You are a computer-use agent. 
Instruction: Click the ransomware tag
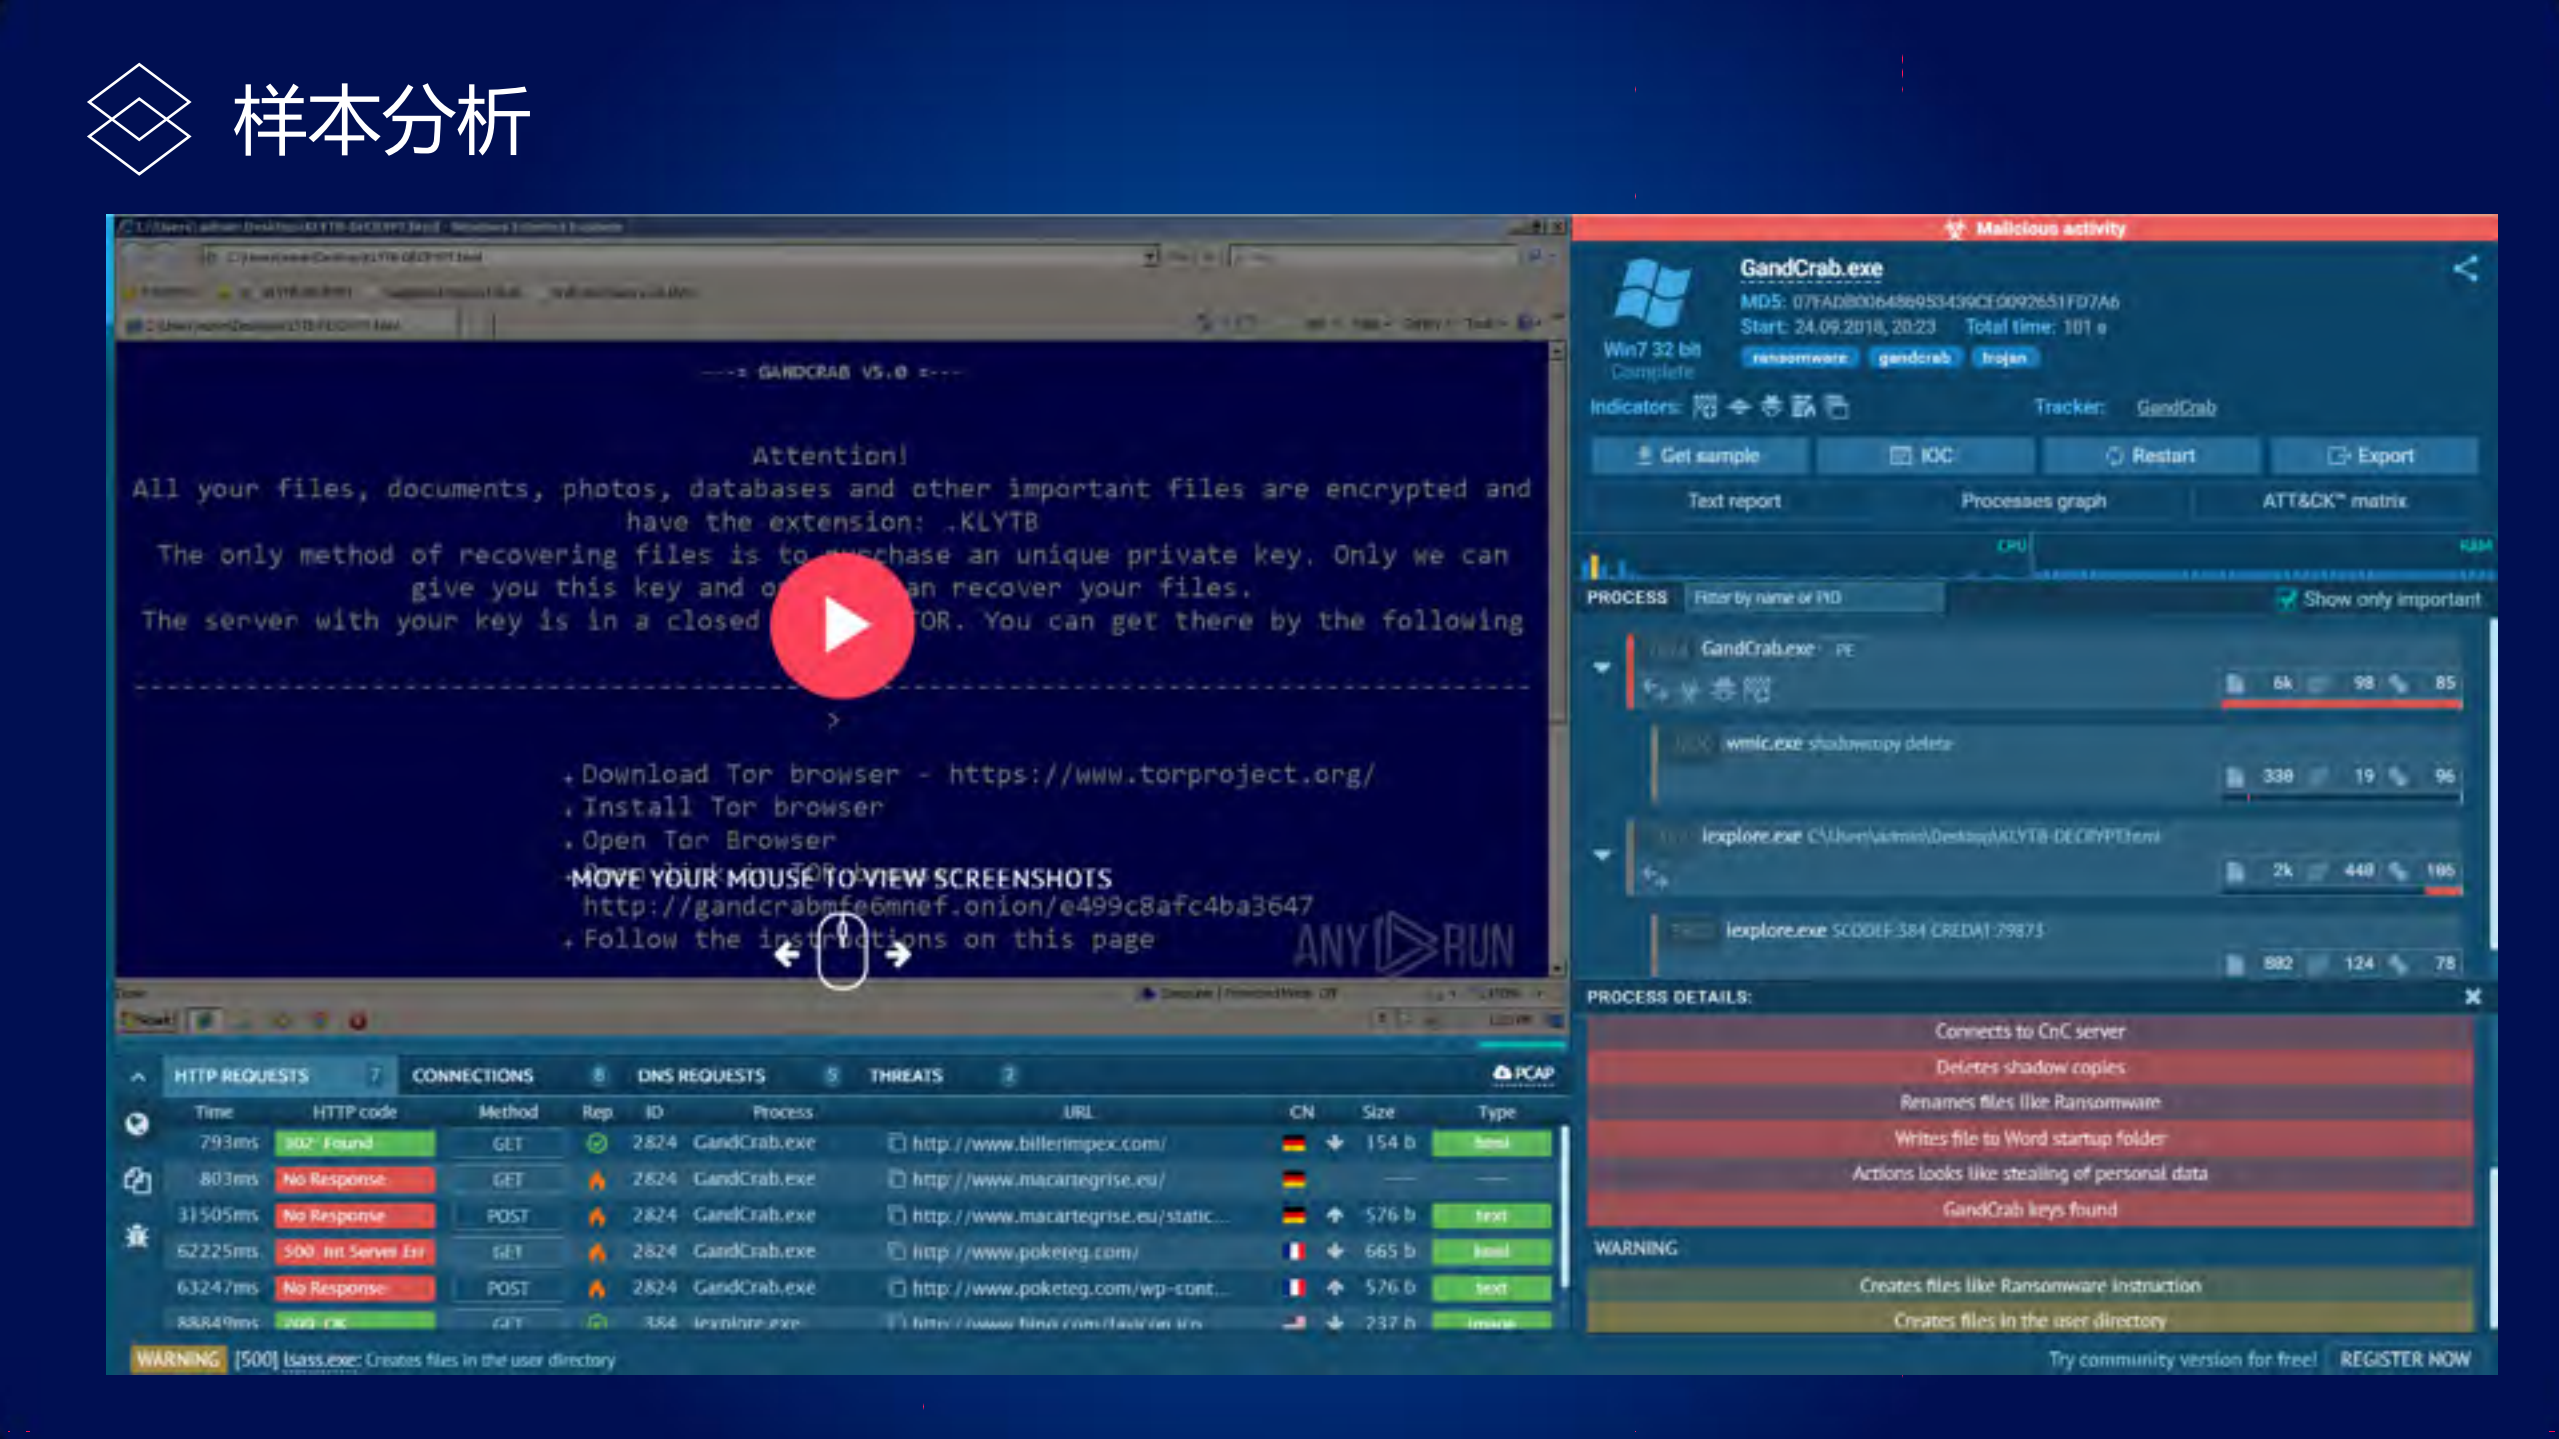pyautogui.click(x=1799, y=358)
